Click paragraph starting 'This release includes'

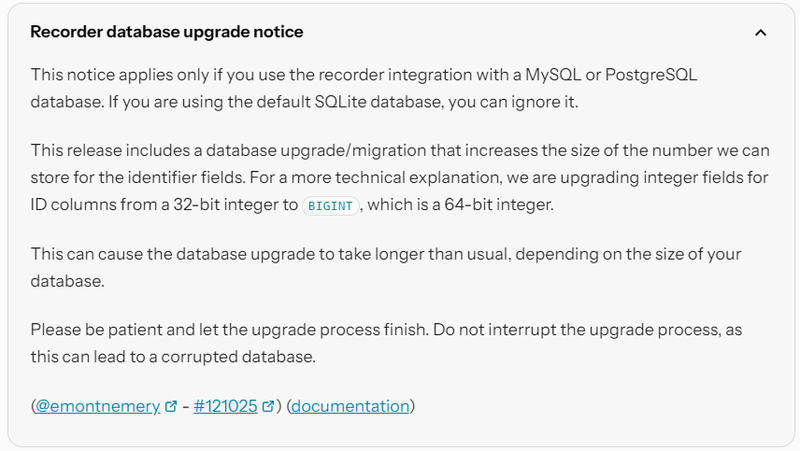(x=400, y=178)
